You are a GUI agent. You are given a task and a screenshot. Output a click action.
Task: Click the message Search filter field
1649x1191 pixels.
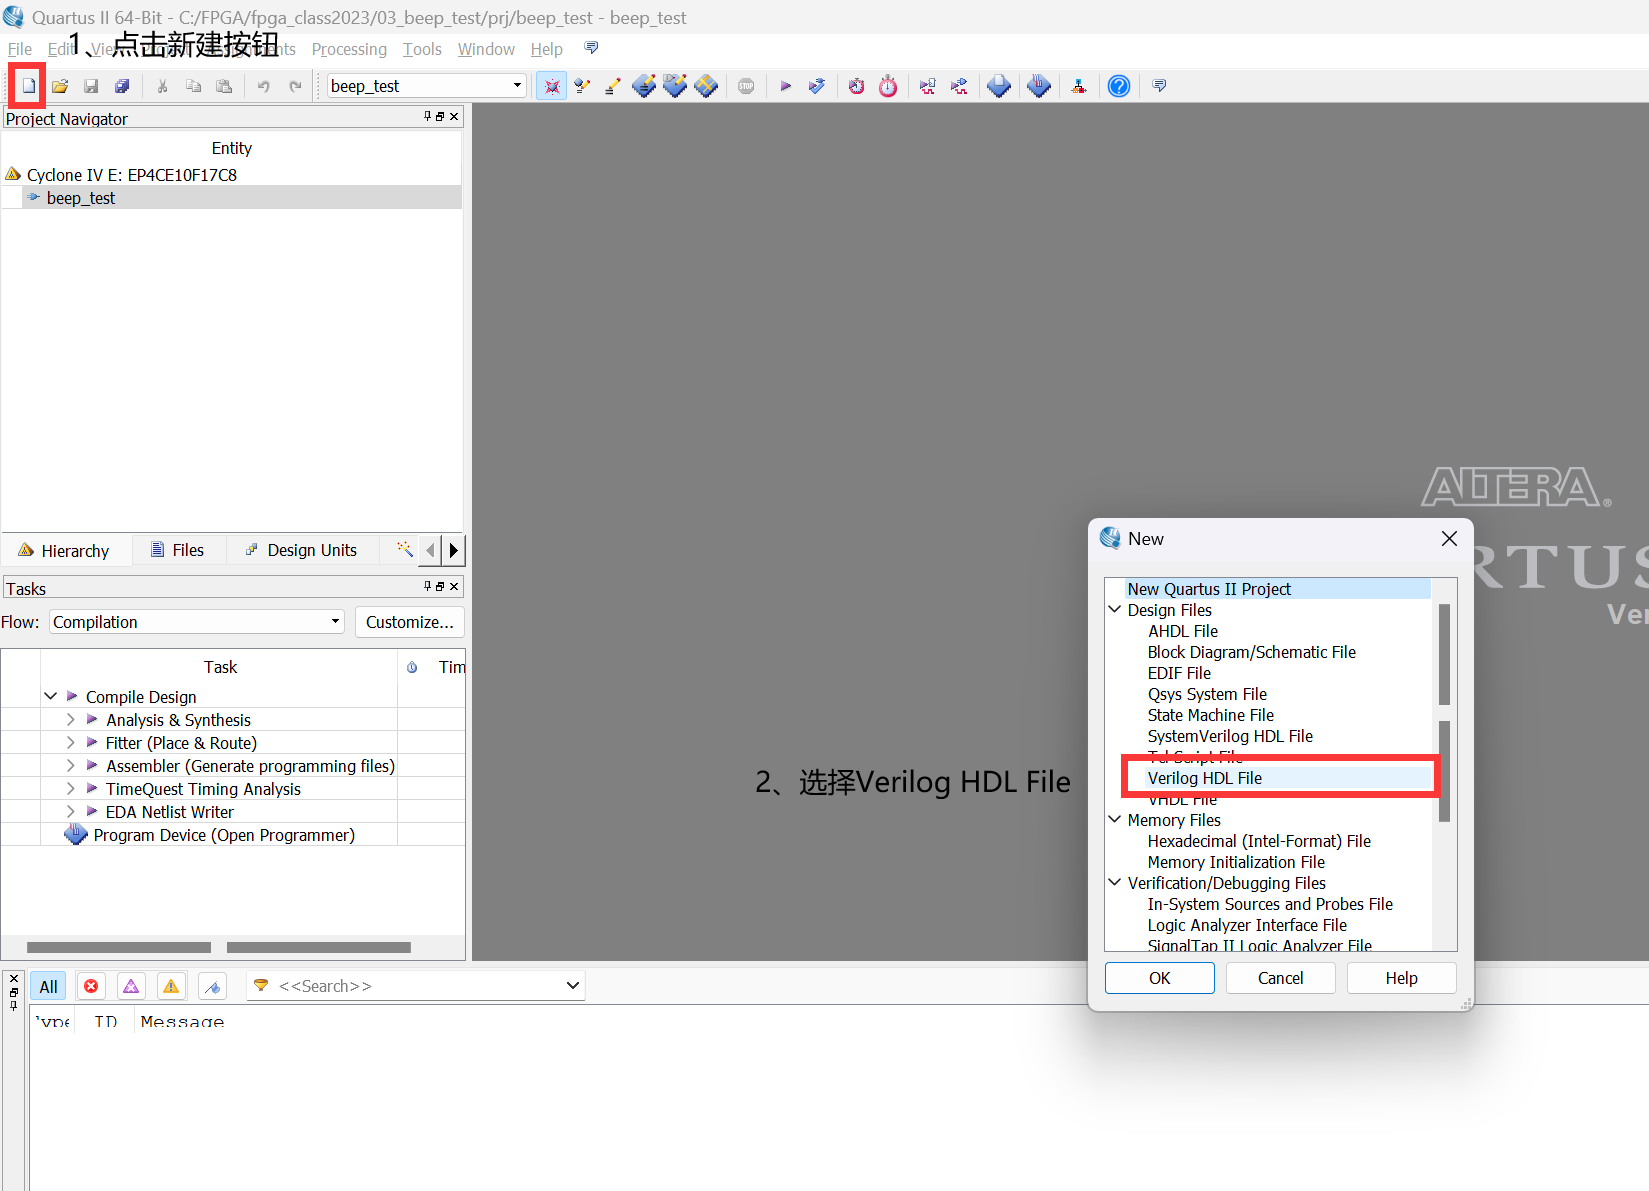pos(416,986)
